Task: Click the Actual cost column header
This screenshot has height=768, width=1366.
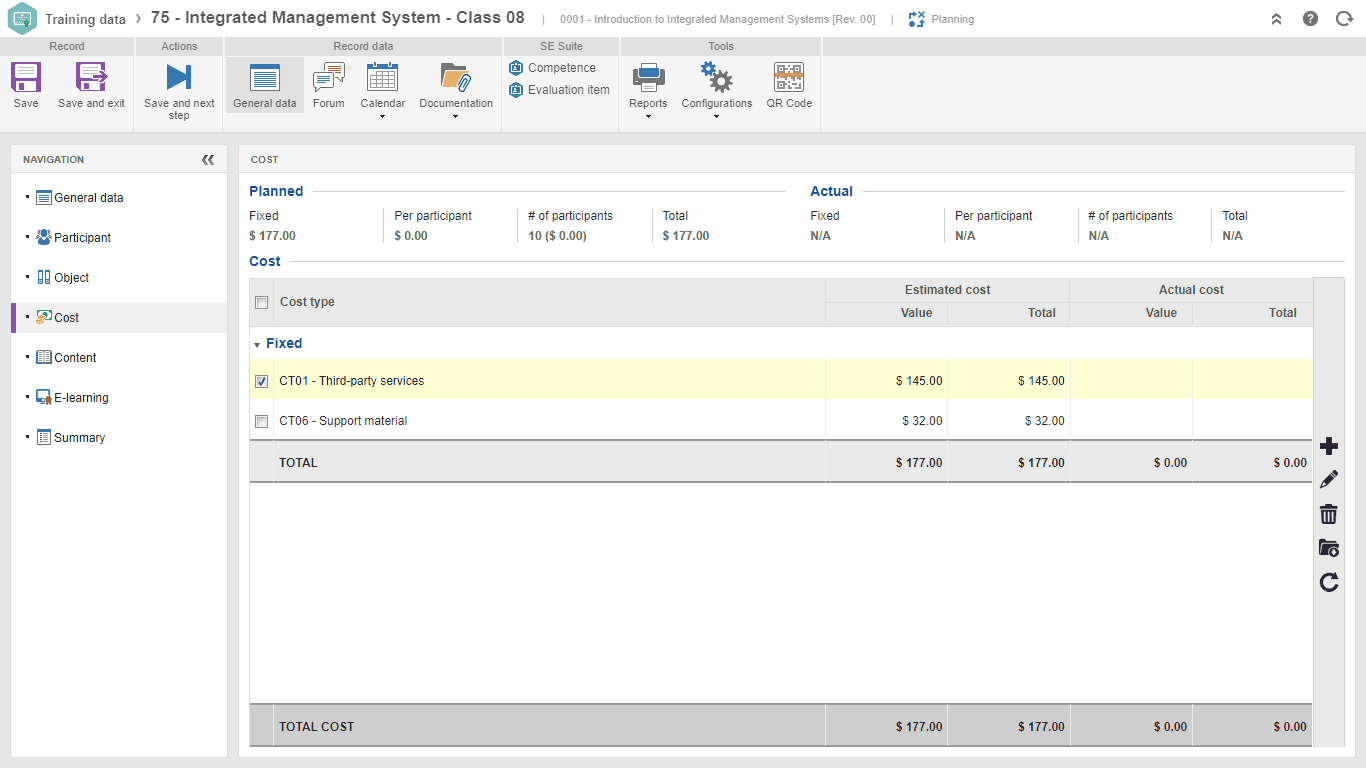Action: coord(1191,290)
